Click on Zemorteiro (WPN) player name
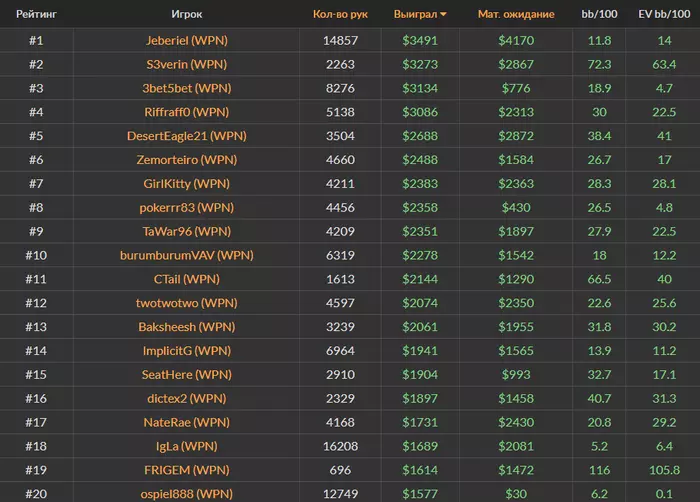This screenshot has width=700, height=502. [x=187, y=160]
